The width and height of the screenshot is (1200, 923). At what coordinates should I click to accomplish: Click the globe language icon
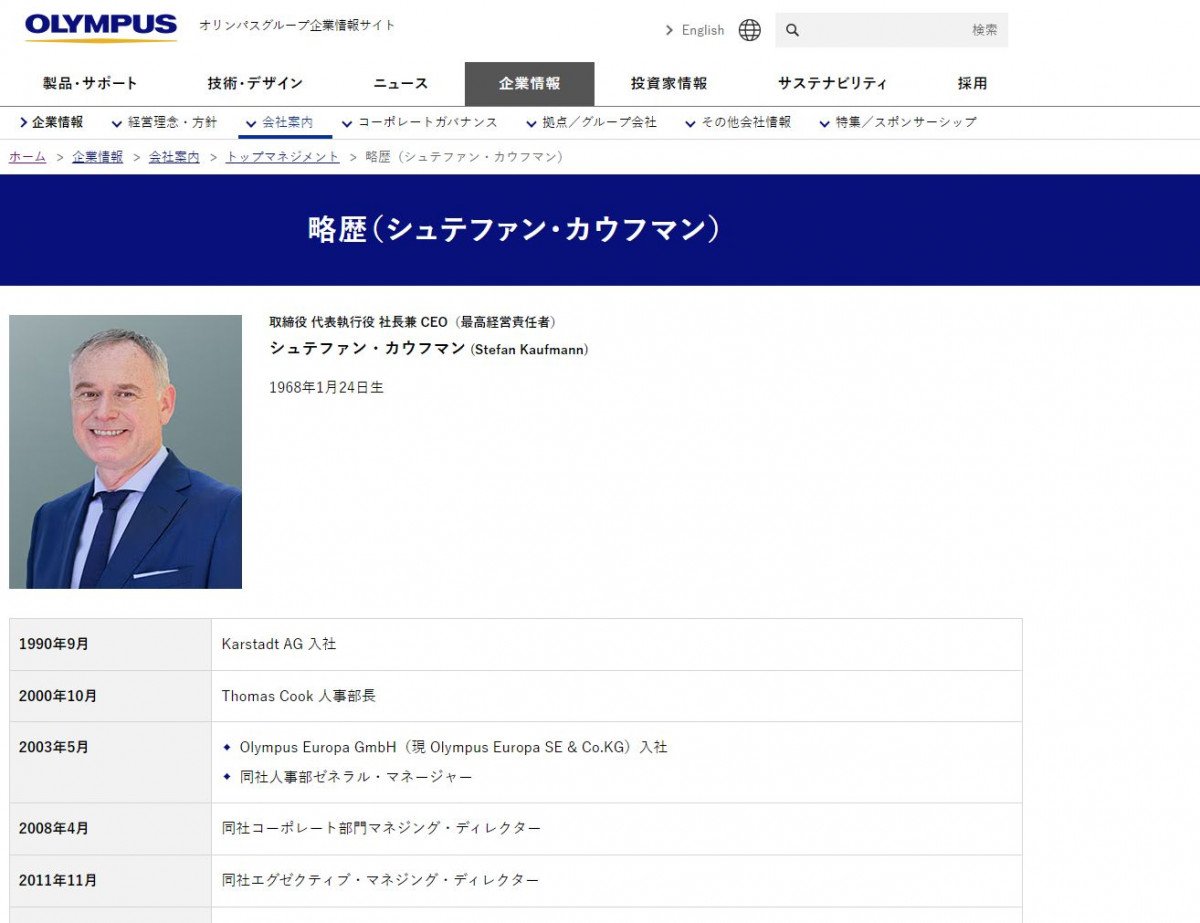749,30
